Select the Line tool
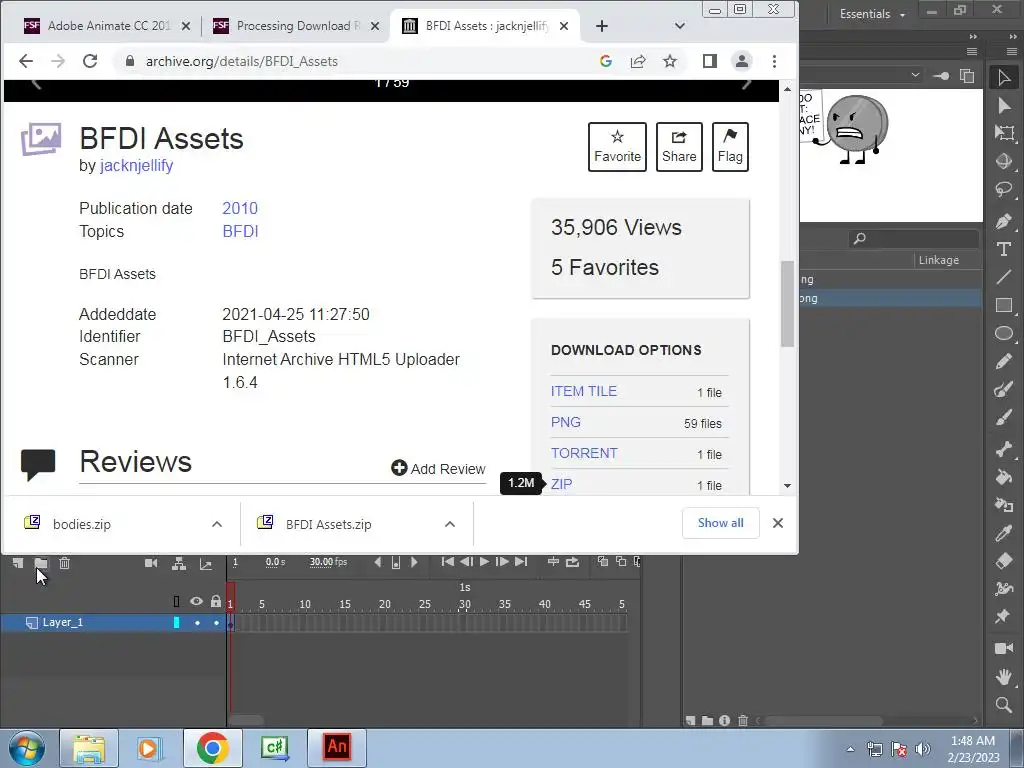The width and height of the screenshot is (1024, 768). point(1004,277)
